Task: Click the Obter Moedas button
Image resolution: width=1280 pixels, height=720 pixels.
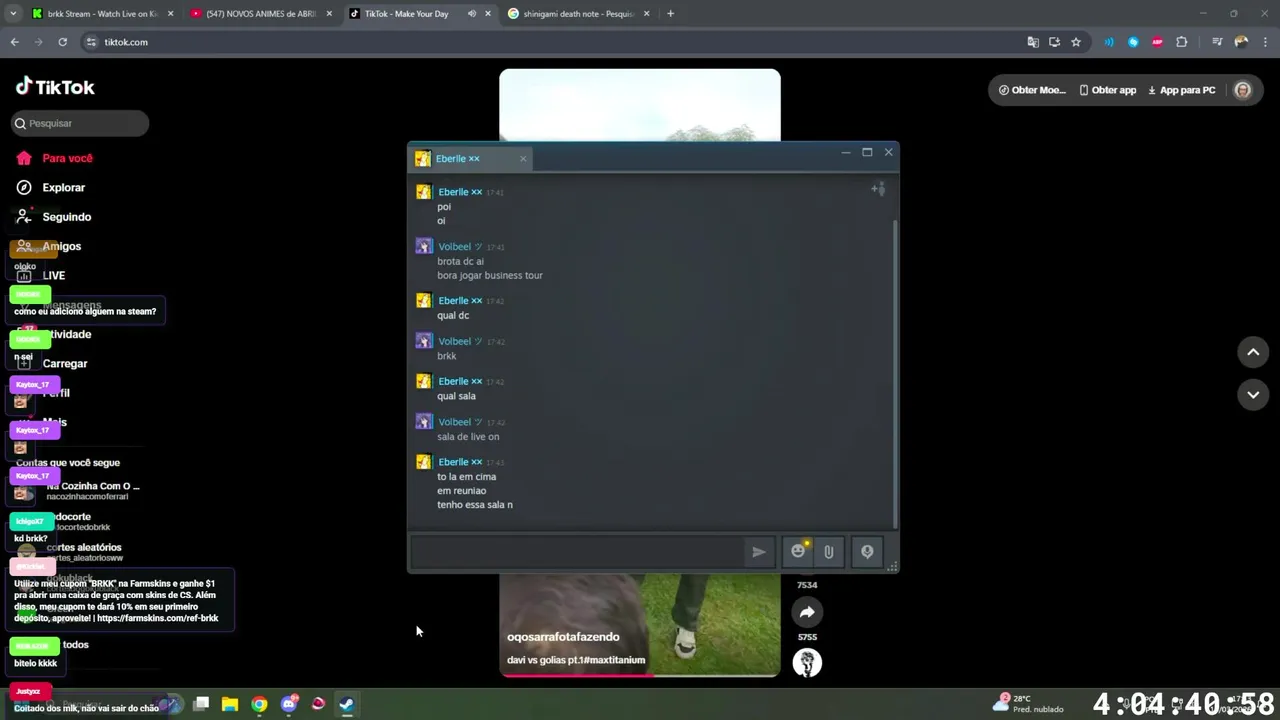Action: [x=1031, y=90]
